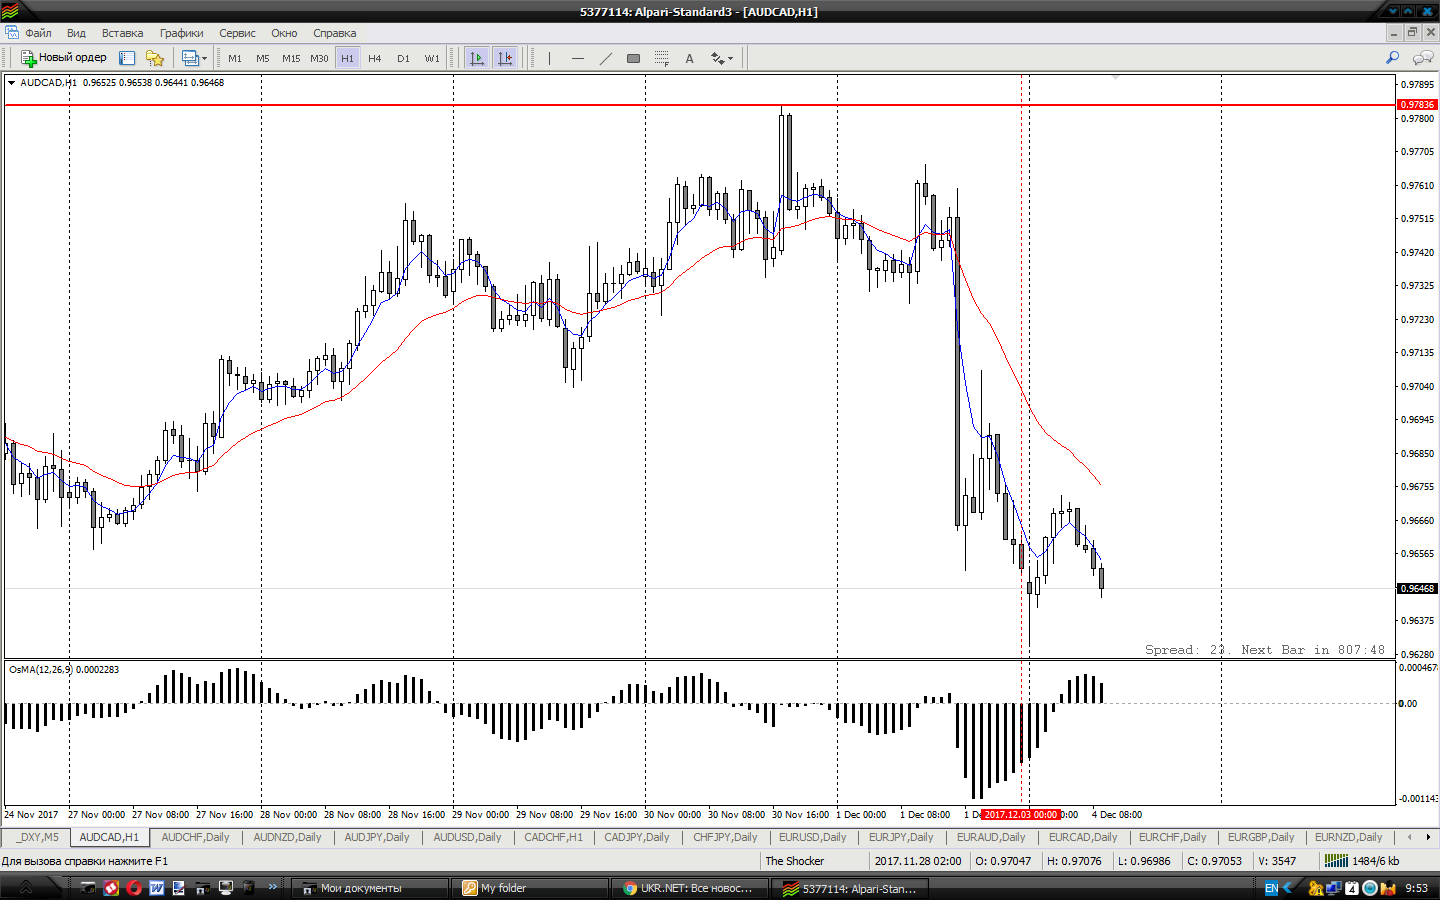This screenshot has height=900, width=1440.
Task: Open the Графики menu
Action: (181, 33)
